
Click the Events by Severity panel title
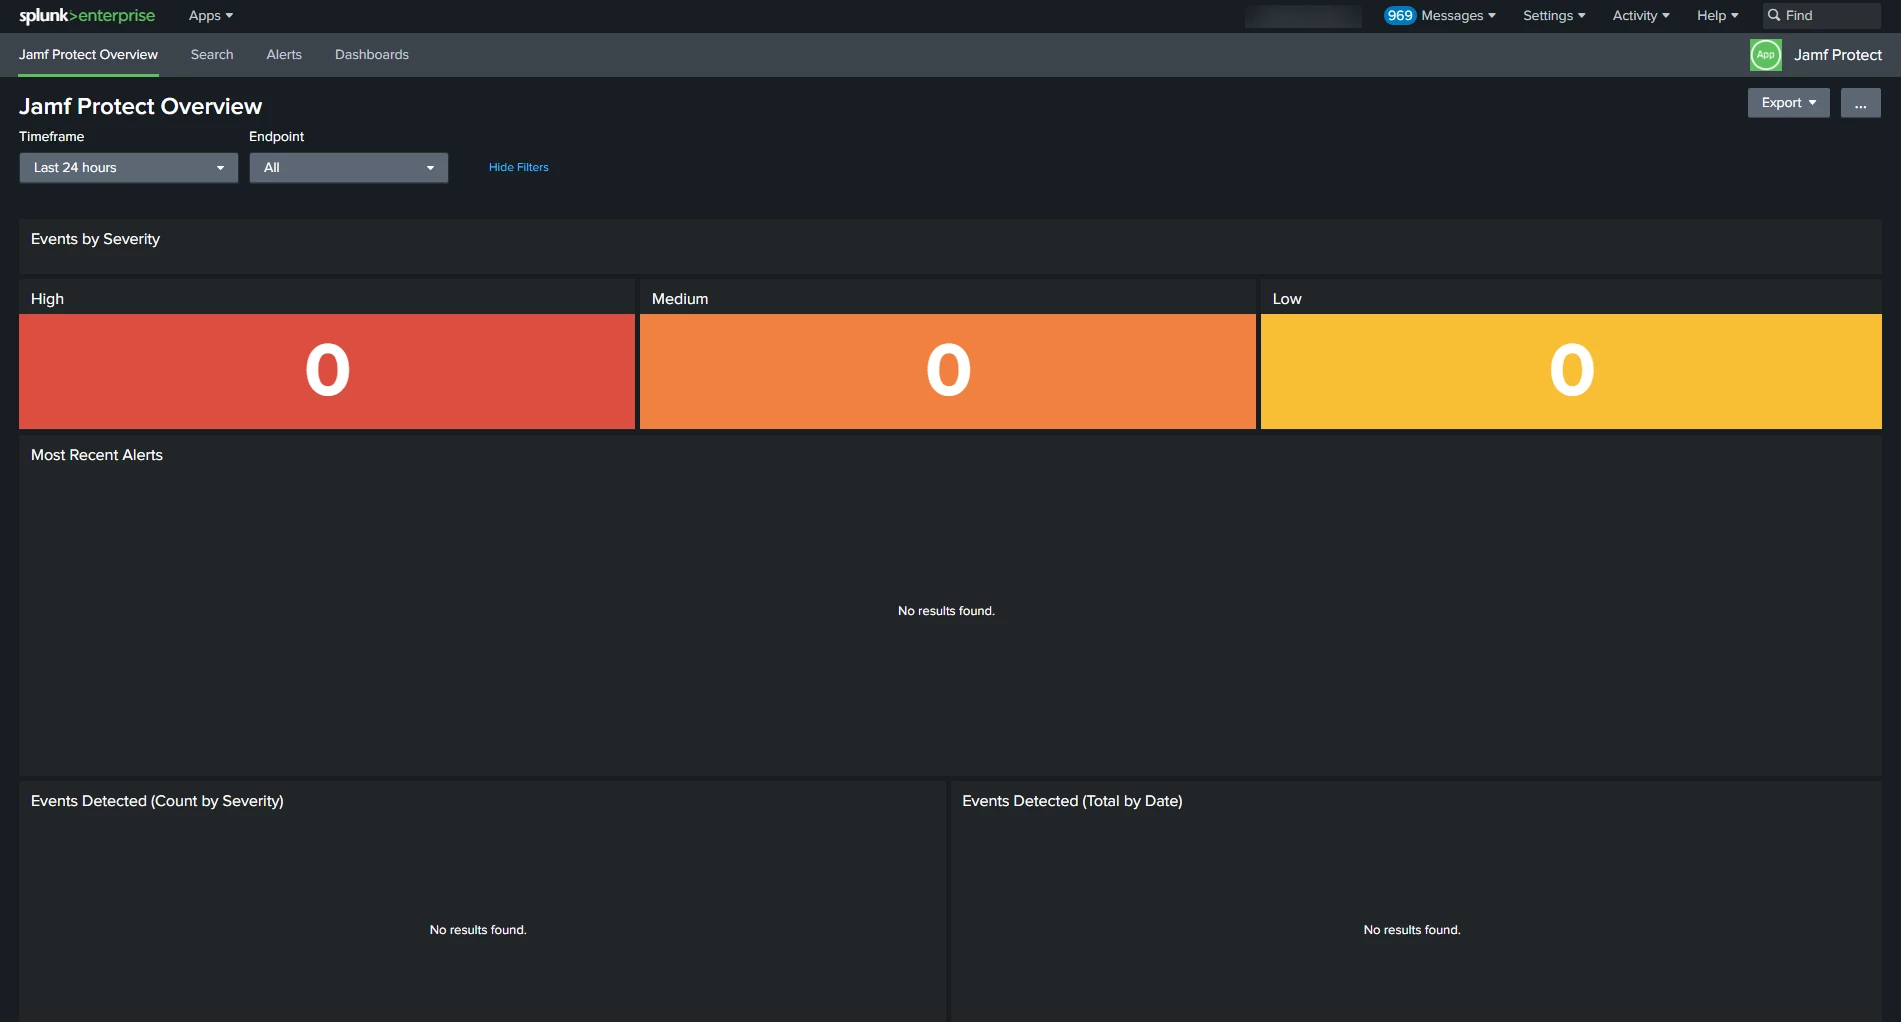pos(95,239)
